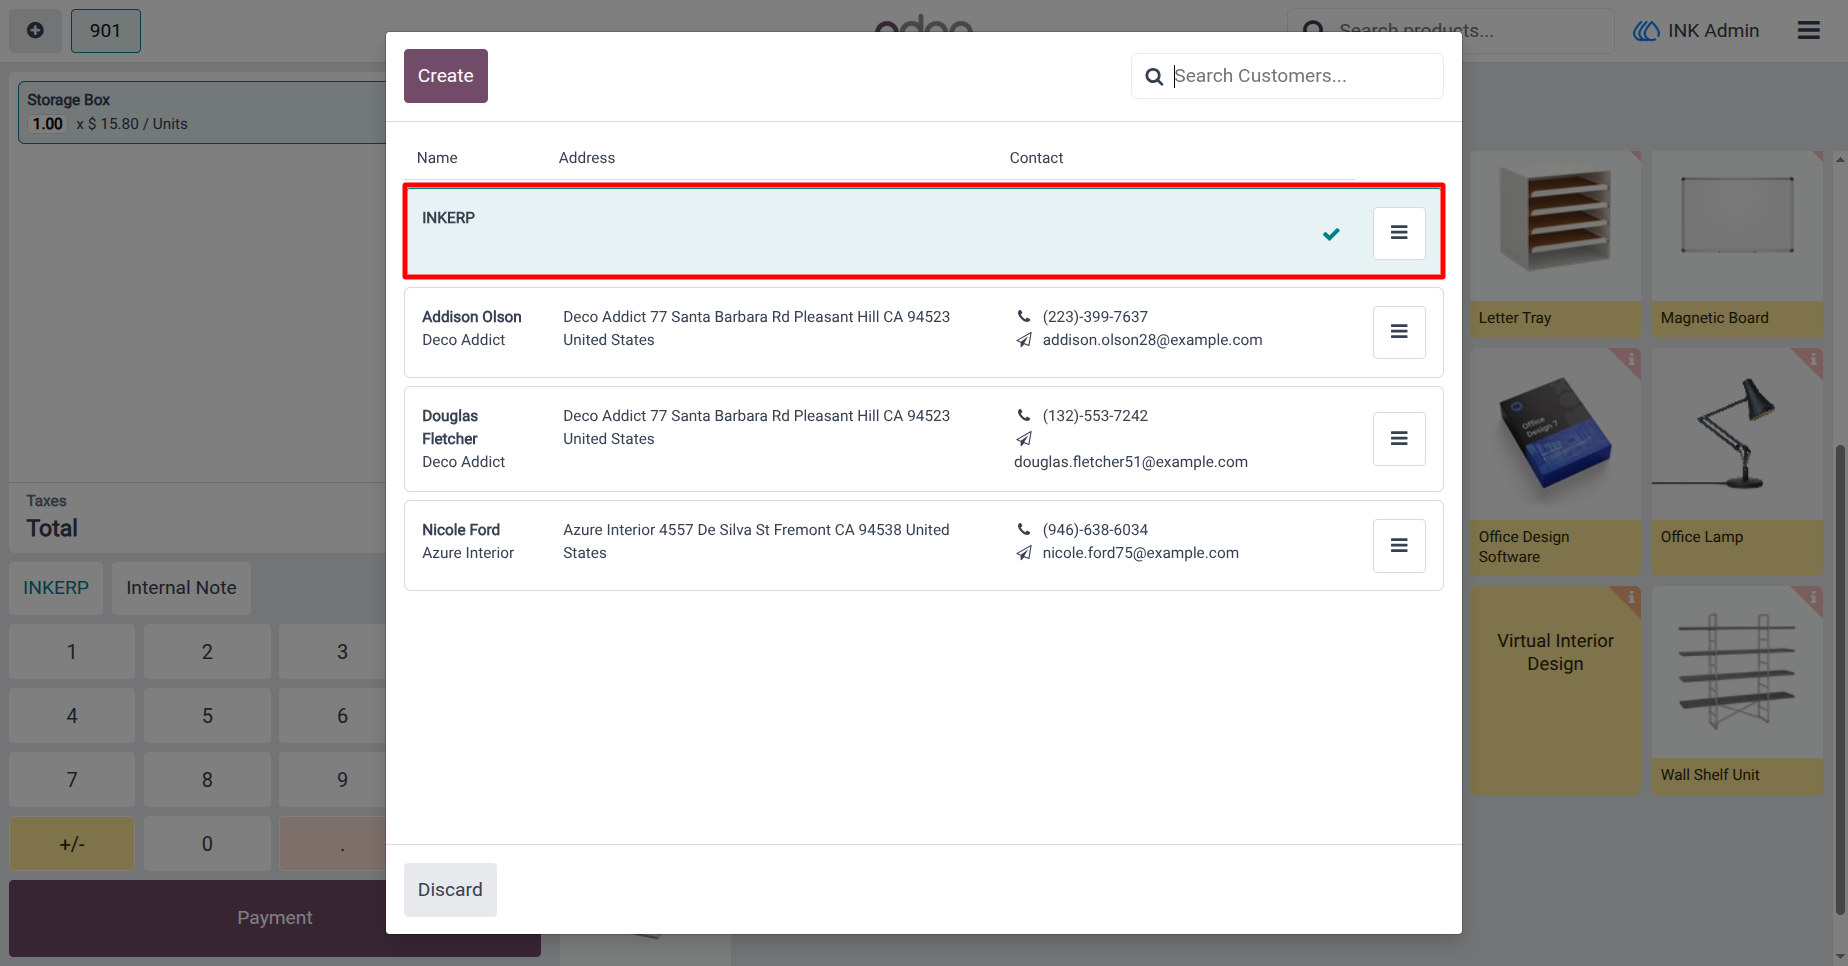Click the +/- numpad key
Screen dimensions: 1848x966
(72, 844)
